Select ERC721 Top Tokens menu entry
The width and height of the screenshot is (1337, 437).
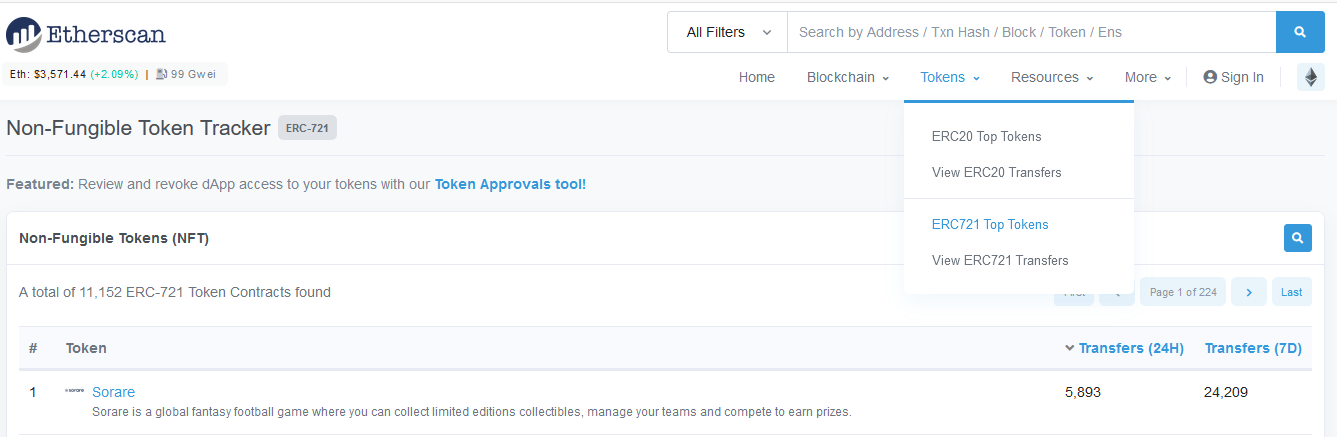click(x=990, y=224)
